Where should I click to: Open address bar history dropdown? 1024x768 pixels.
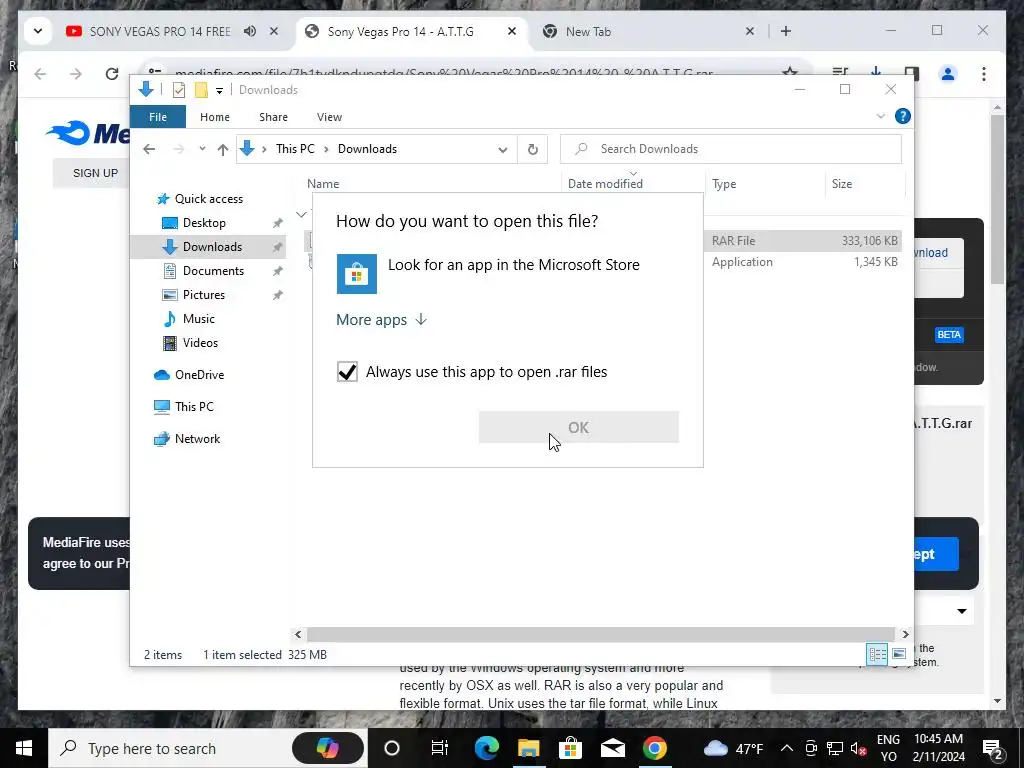point(502,149)
